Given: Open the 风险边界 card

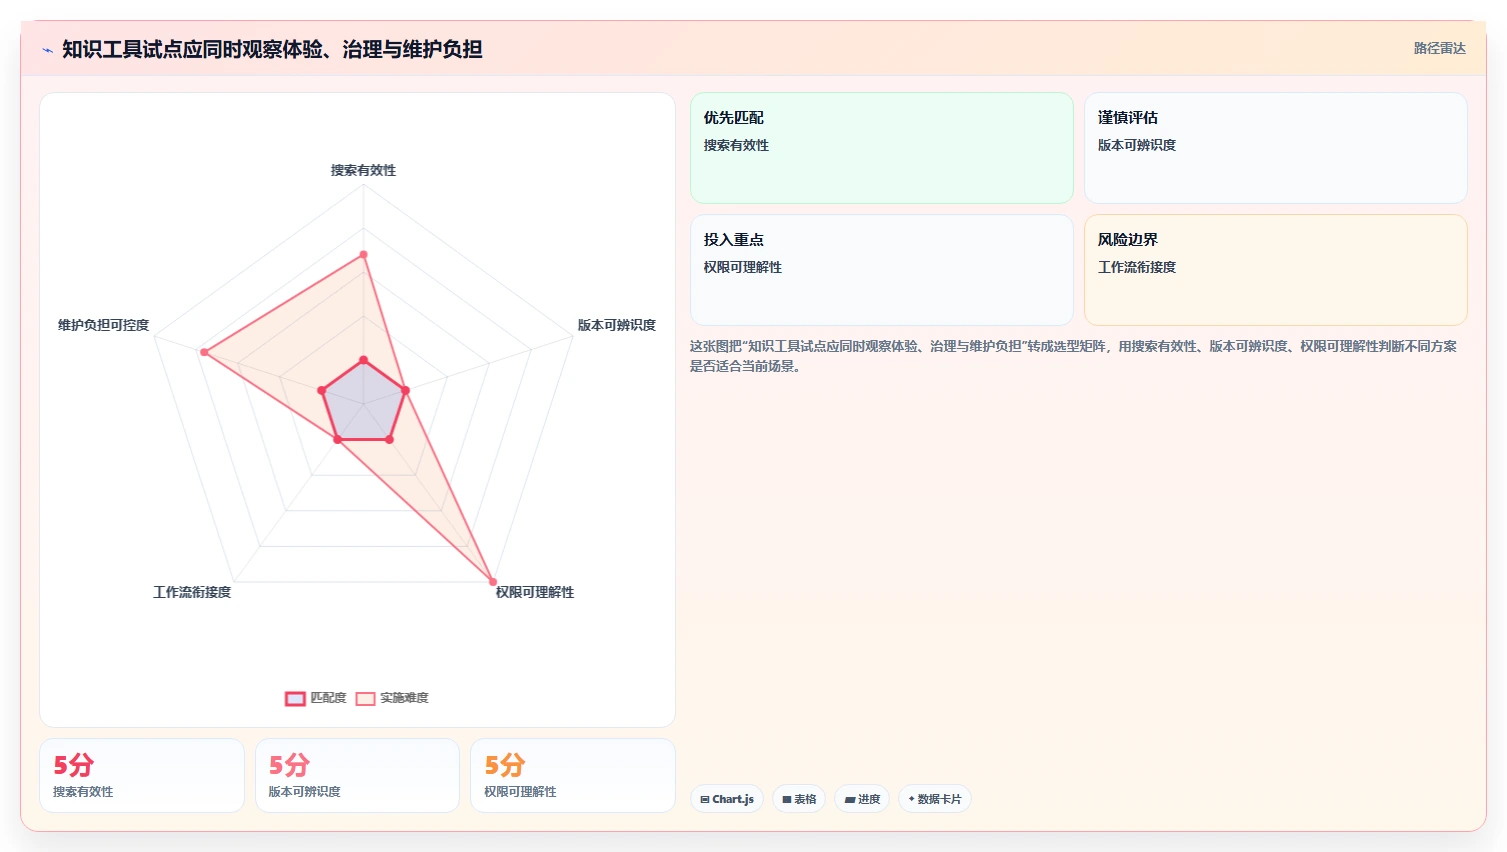Looking at the screenshot, I should click(1275, 270).
